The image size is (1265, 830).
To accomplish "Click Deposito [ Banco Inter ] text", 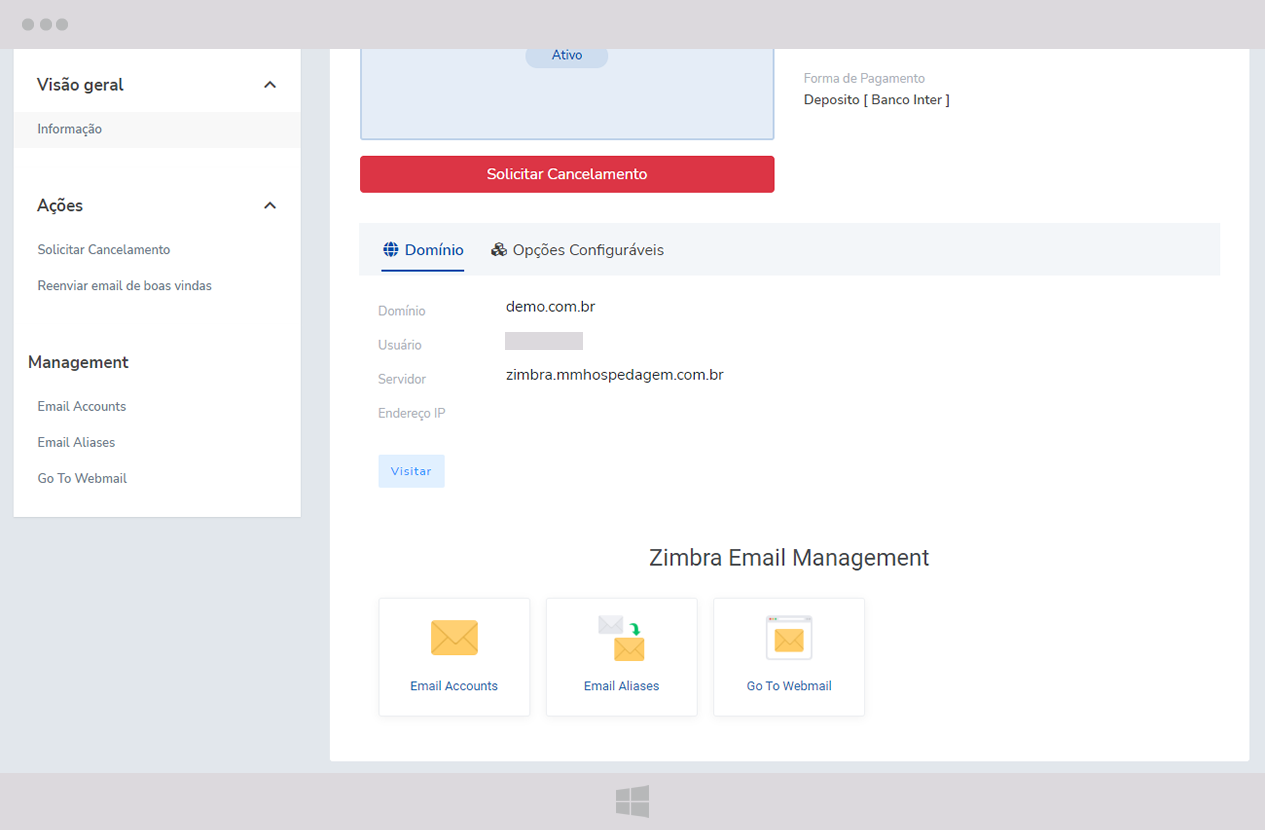I will tap(877, 100).
